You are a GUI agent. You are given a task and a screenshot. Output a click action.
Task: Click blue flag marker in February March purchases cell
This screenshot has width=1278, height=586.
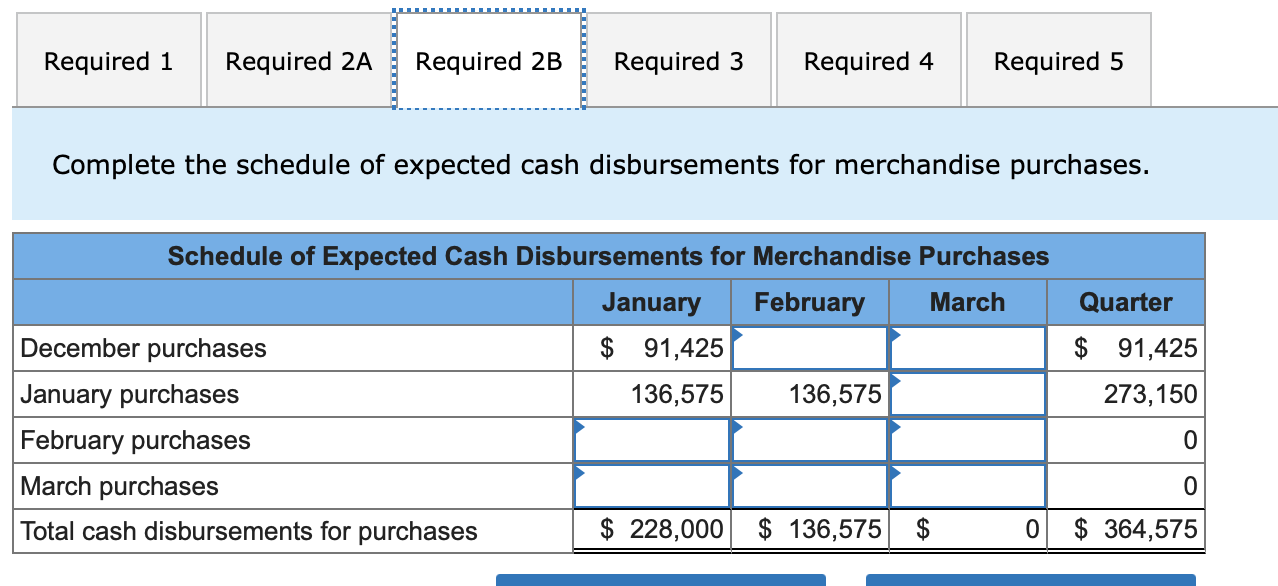point(739,471)
